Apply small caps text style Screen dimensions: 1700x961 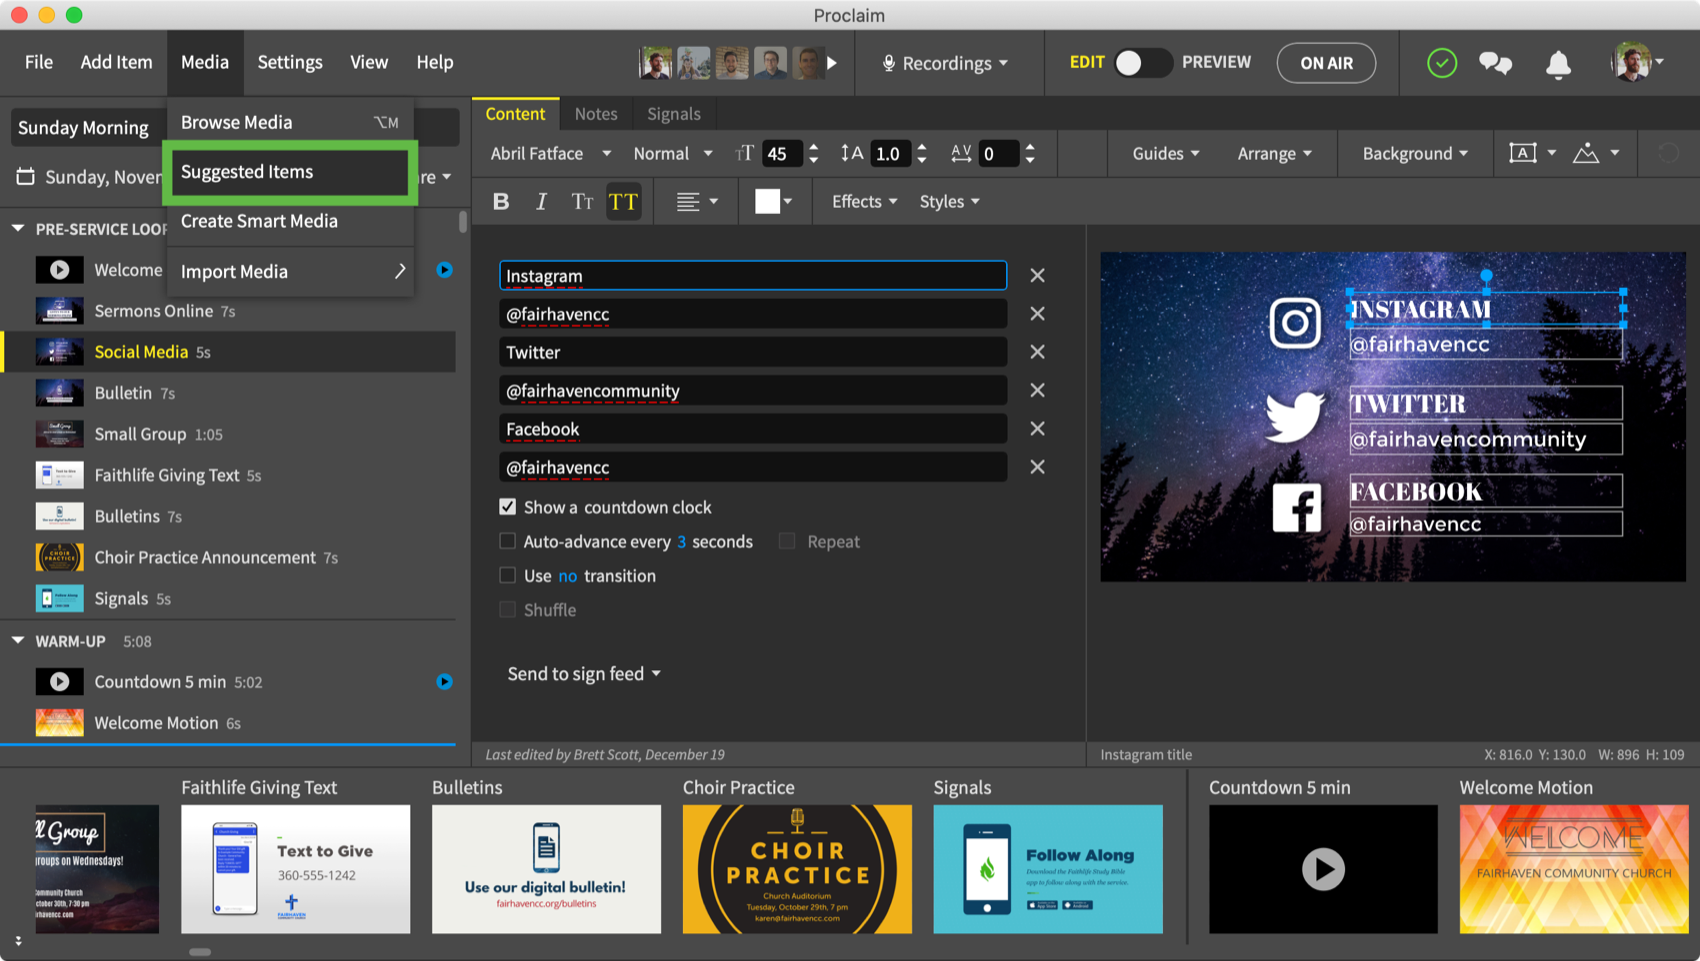click(x=582, y=202)
